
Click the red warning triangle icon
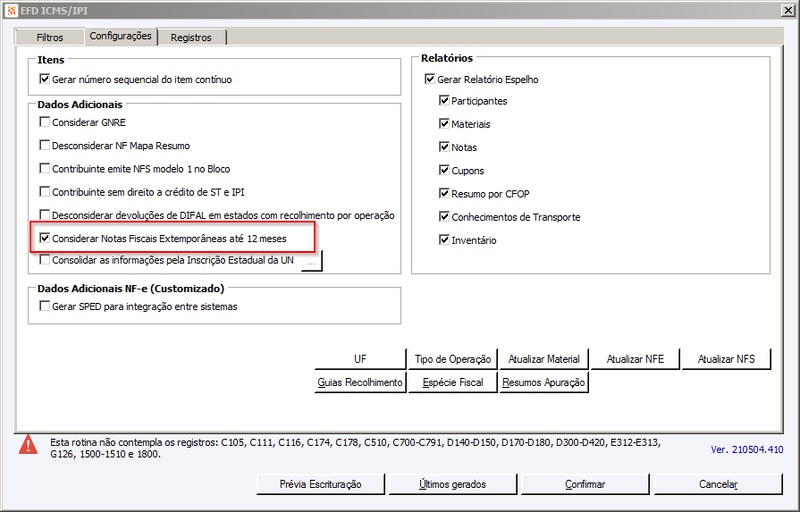click(x=28, y=445)
